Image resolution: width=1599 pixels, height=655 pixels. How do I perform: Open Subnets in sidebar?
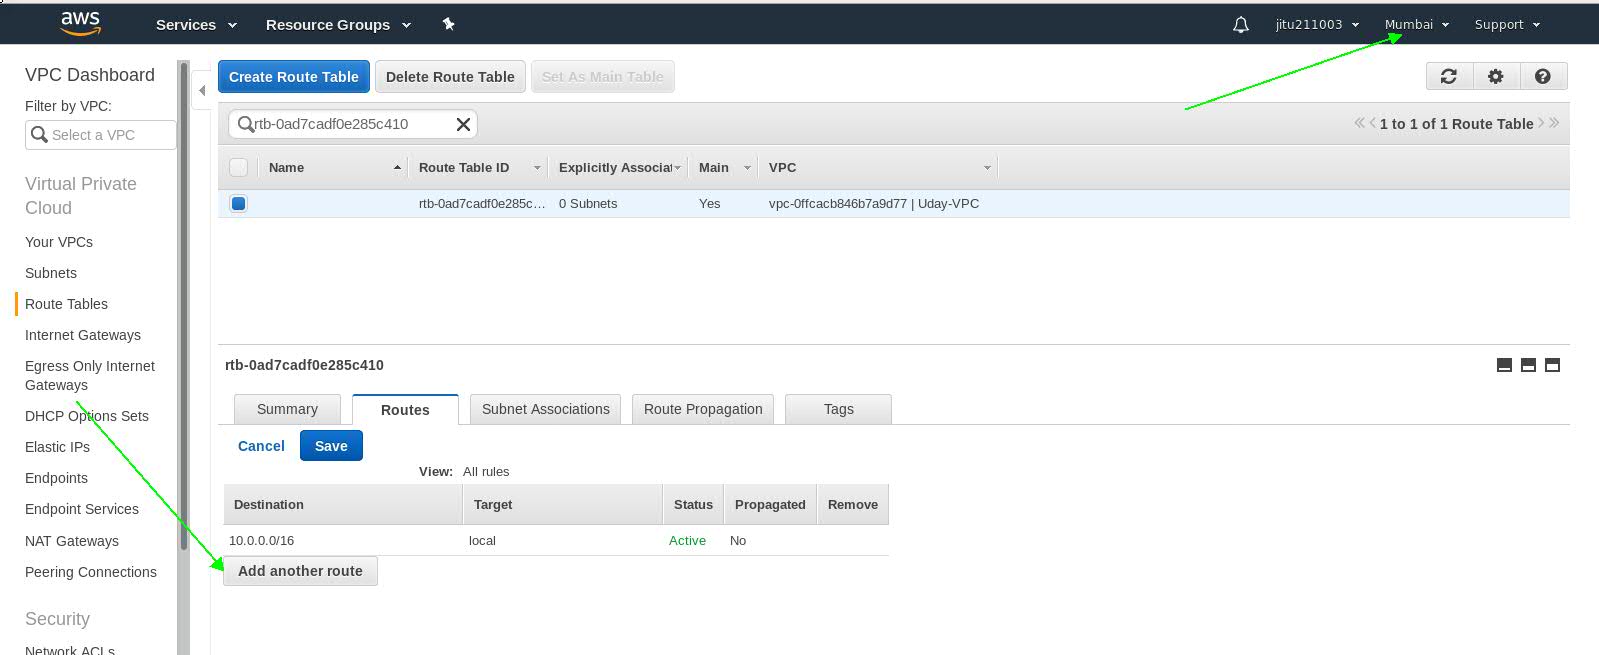point(51,273)
